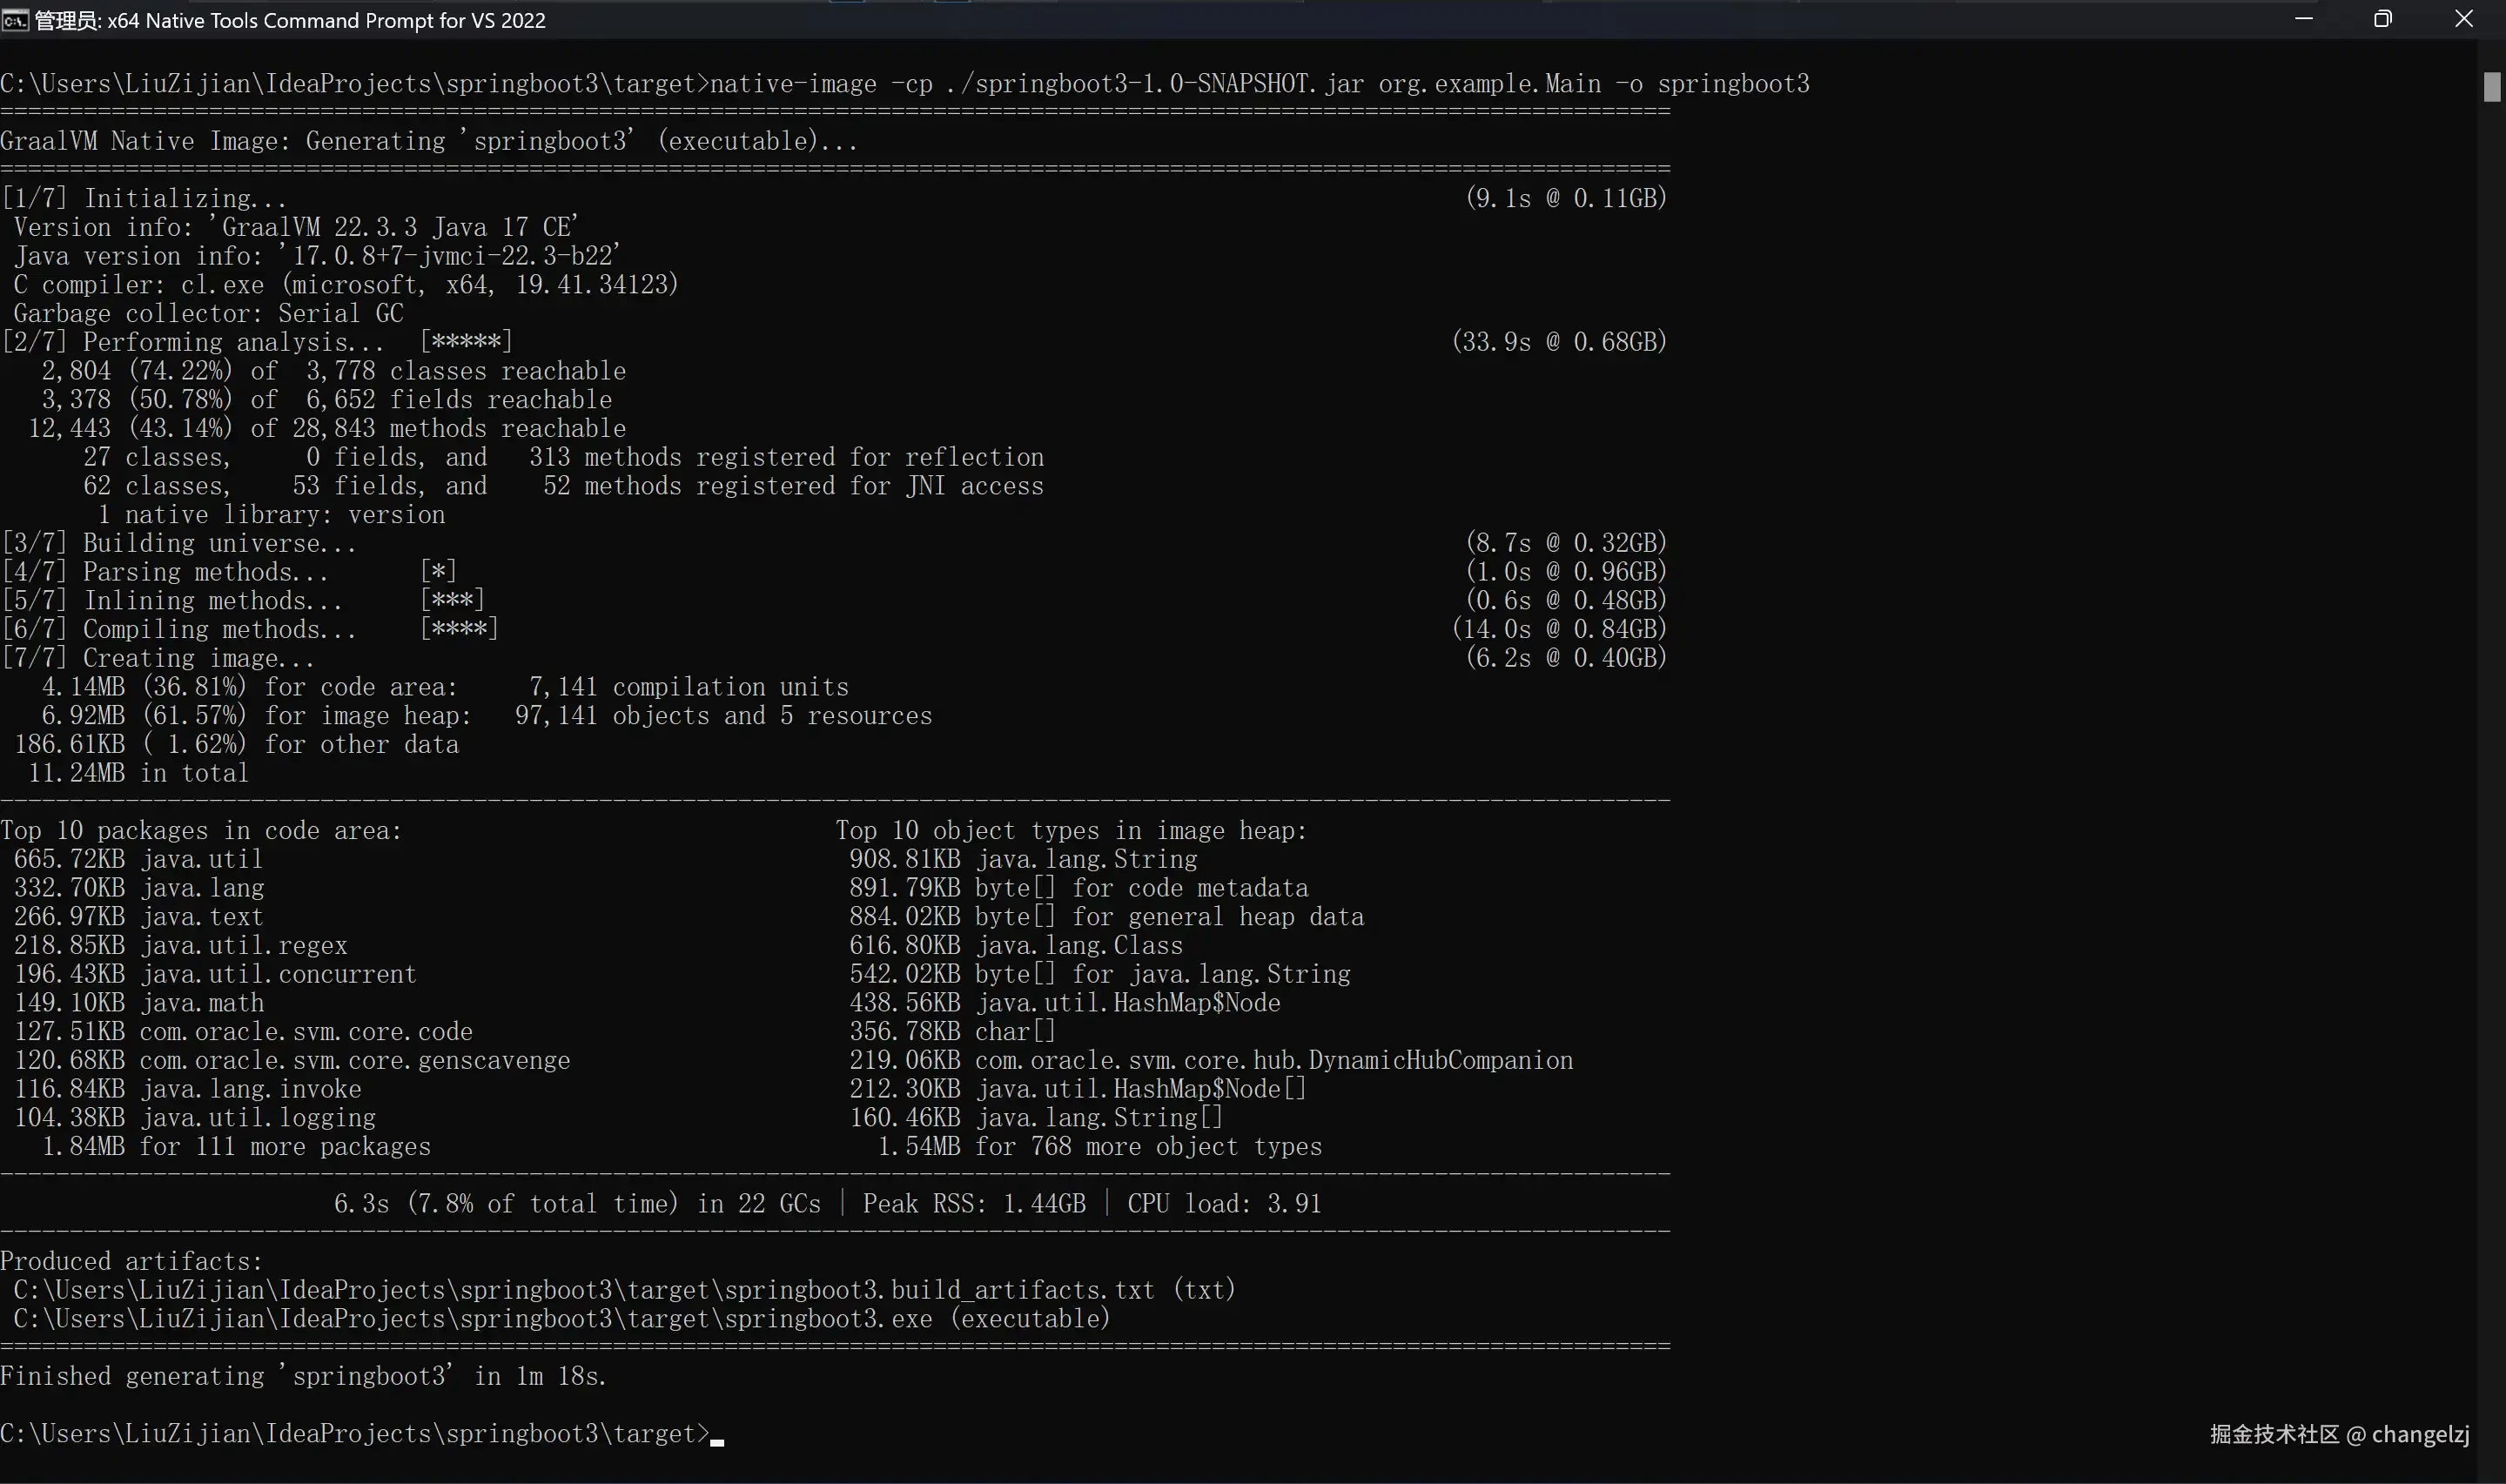The image size is (2506, 1484).
Task: Minimize the Native Tools Command Prompt window
Action: click(2304, 20)
